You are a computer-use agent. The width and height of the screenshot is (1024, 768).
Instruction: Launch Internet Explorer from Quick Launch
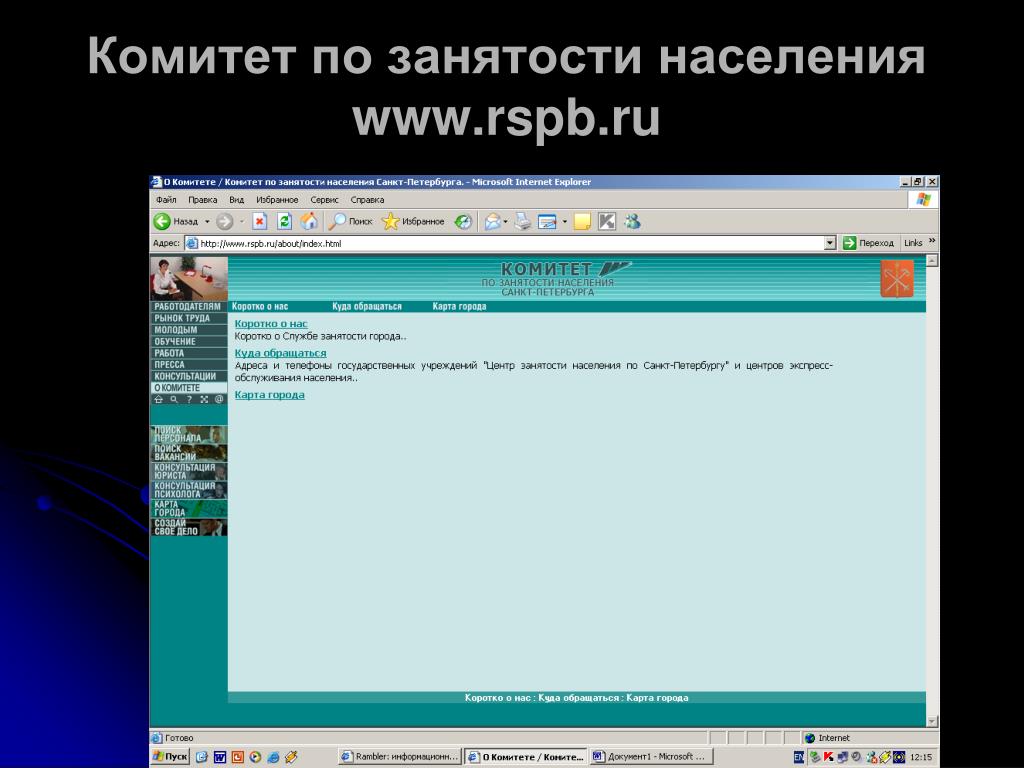click(273, 757)
